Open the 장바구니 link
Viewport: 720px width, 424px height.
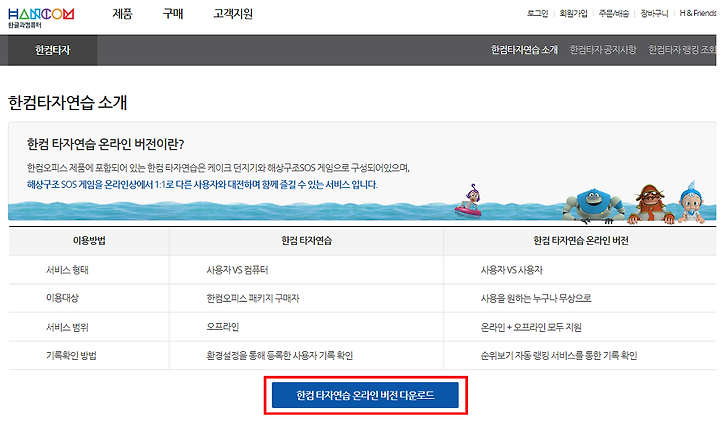click(x=654, y=13)
